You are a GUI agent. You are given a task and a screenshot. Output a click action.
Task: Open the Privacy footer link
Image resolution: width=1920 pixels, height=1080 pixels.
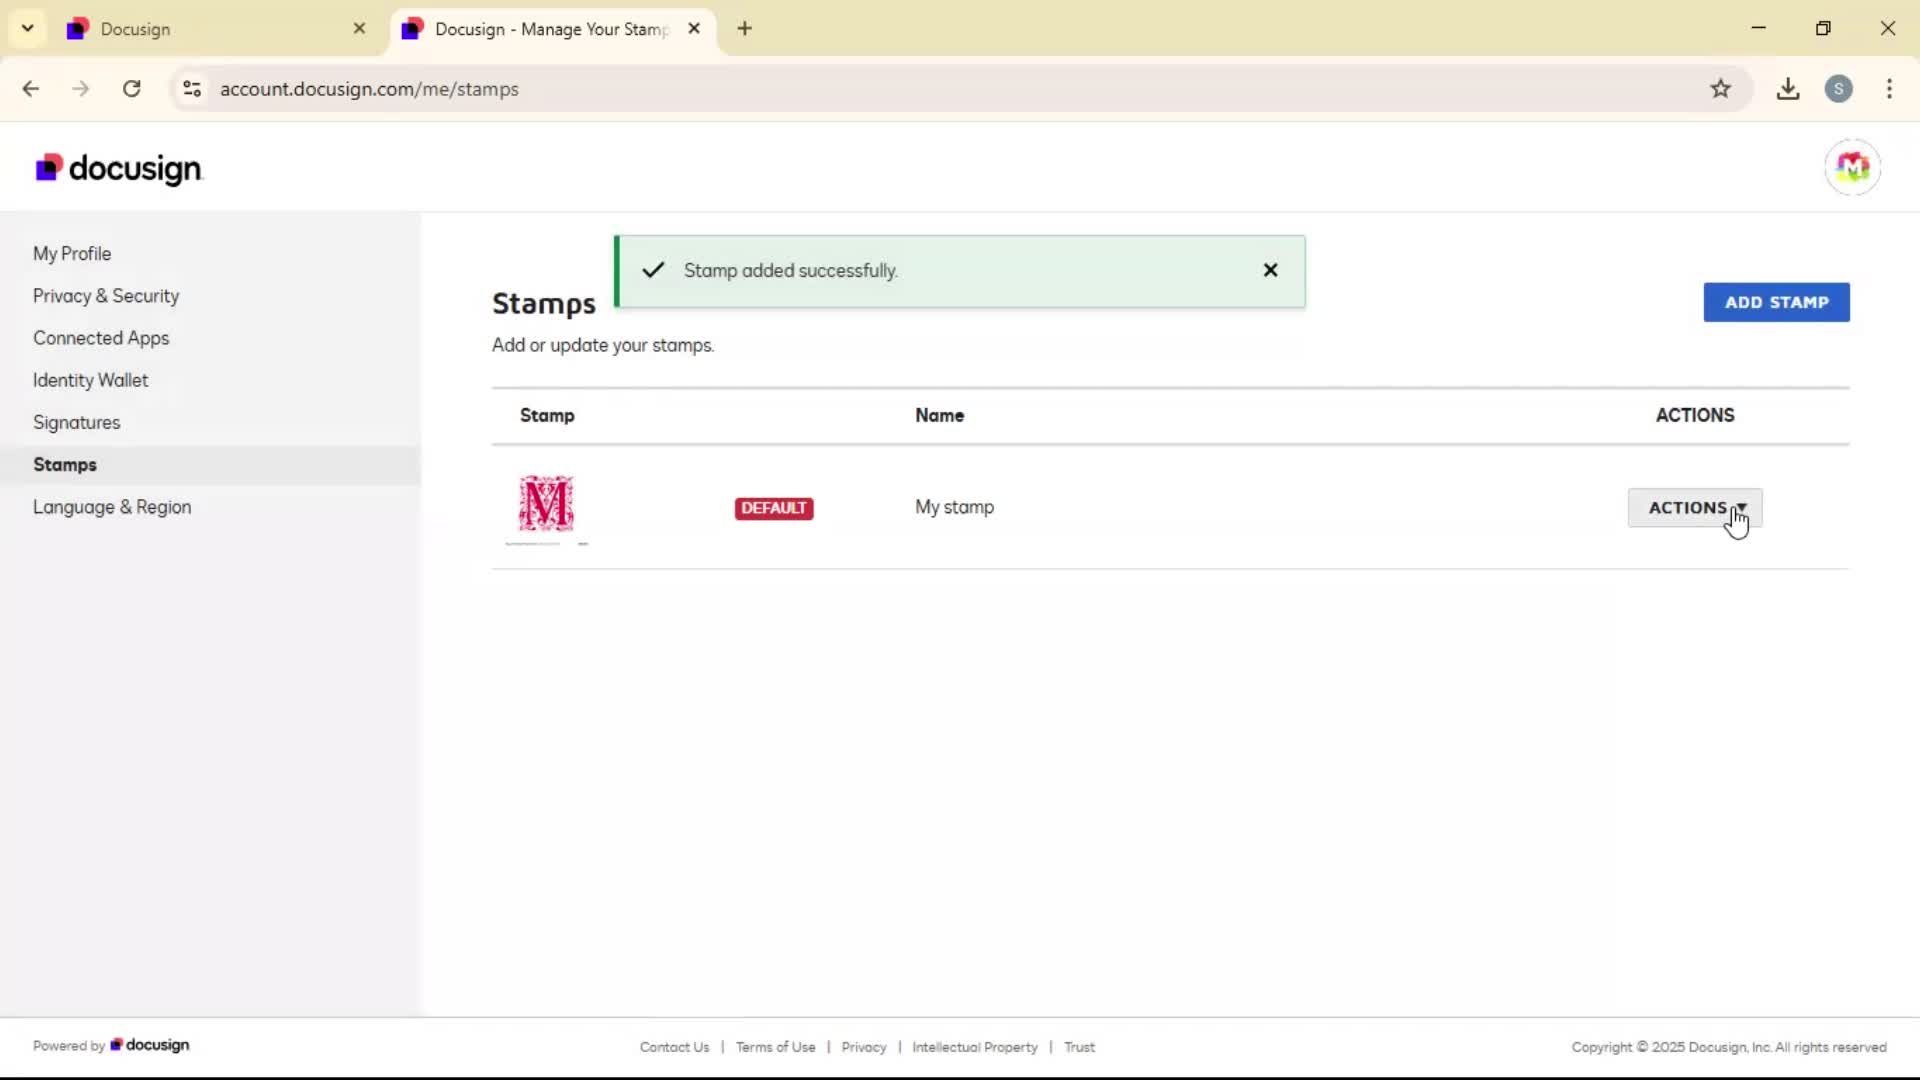(863, 1047)
